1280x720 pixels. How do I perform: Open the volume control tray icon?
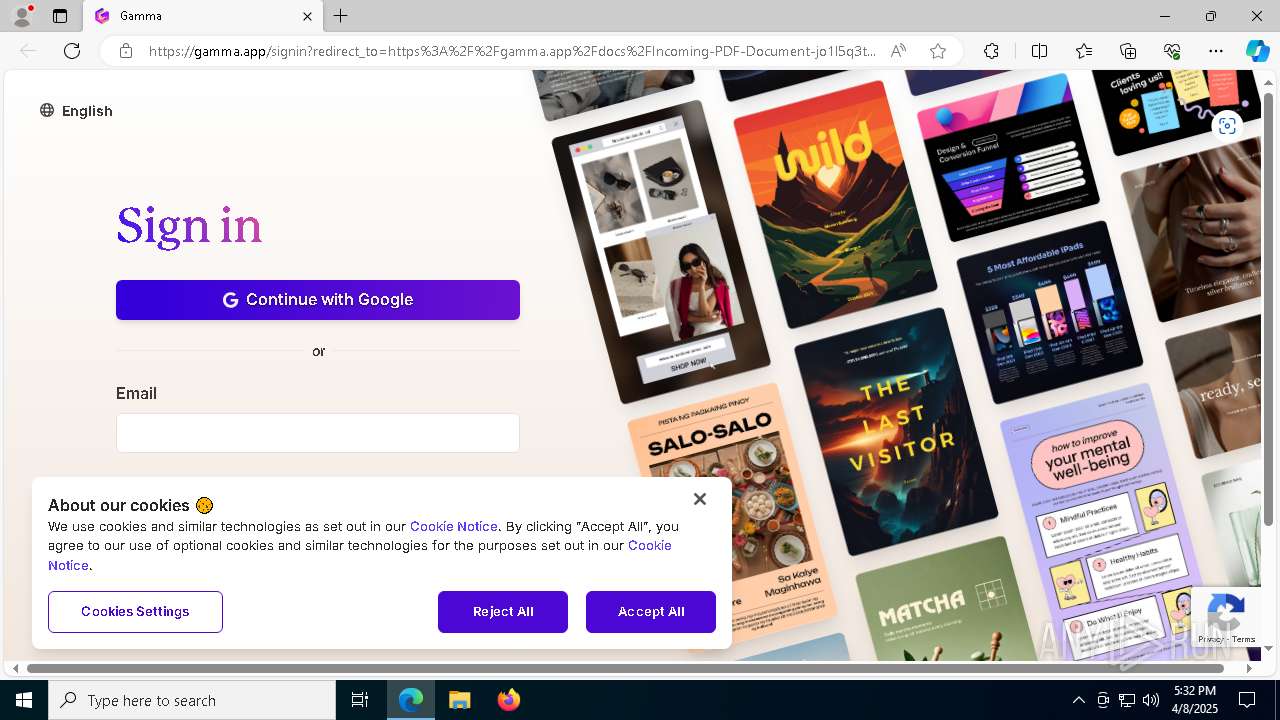1151,700
